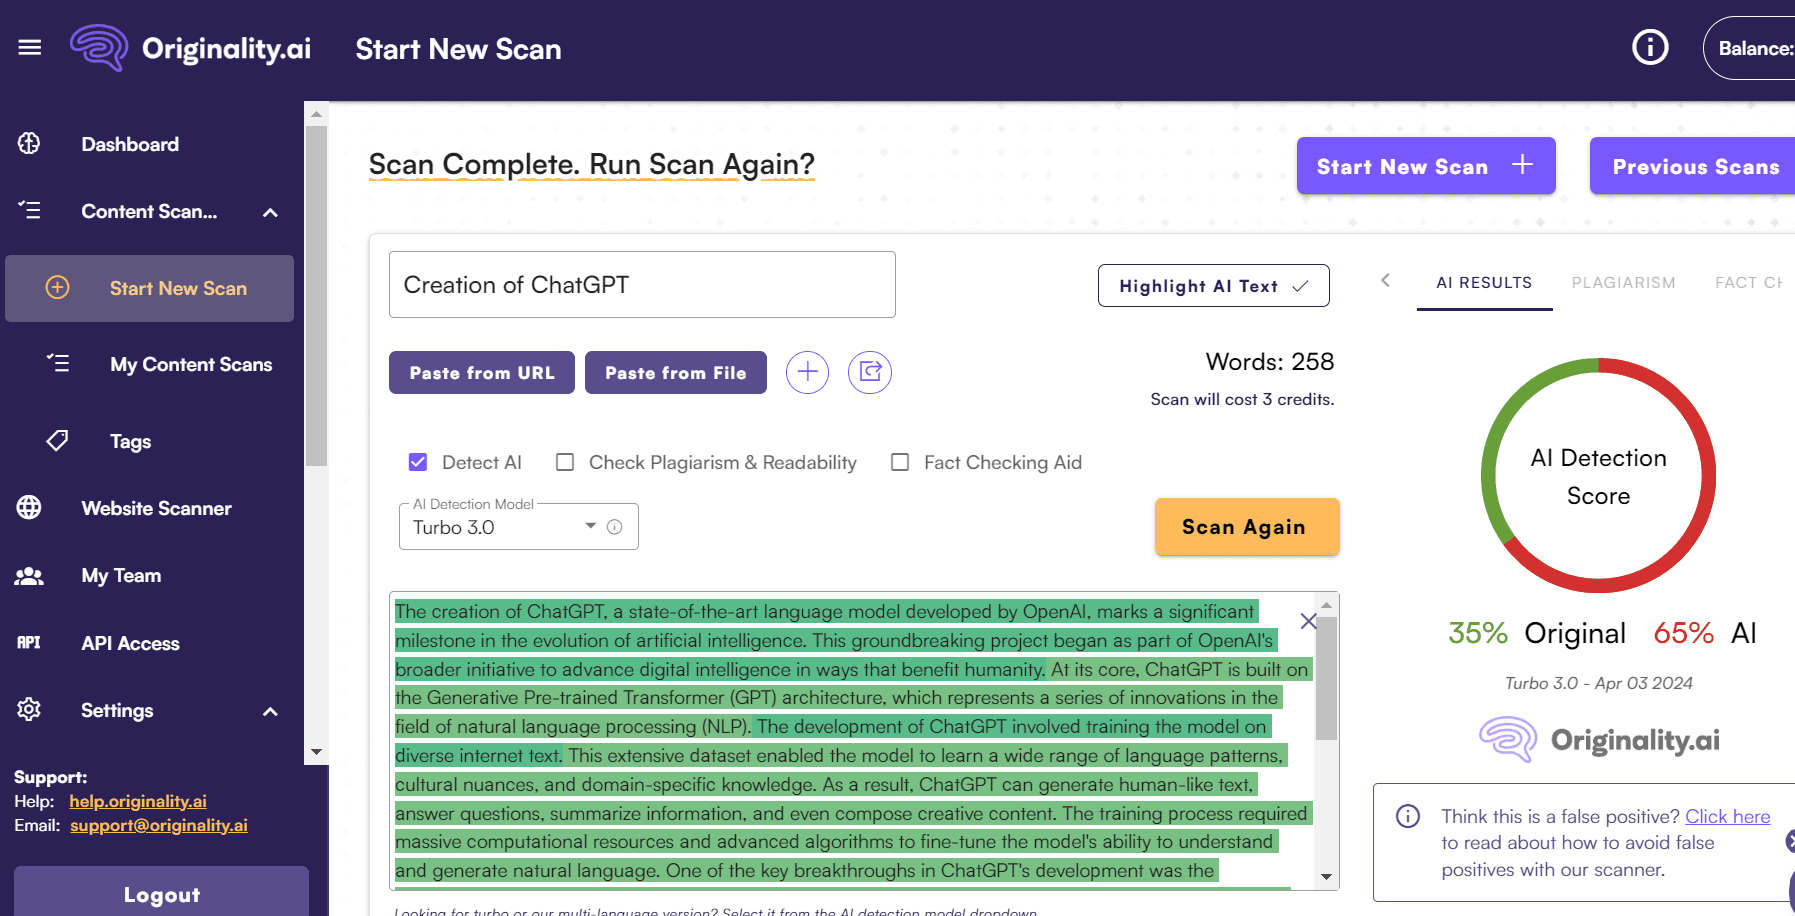Enable Check Plagiarism & Readability checkbox
Screen dimensions: 1795x916
coord(565,462)
